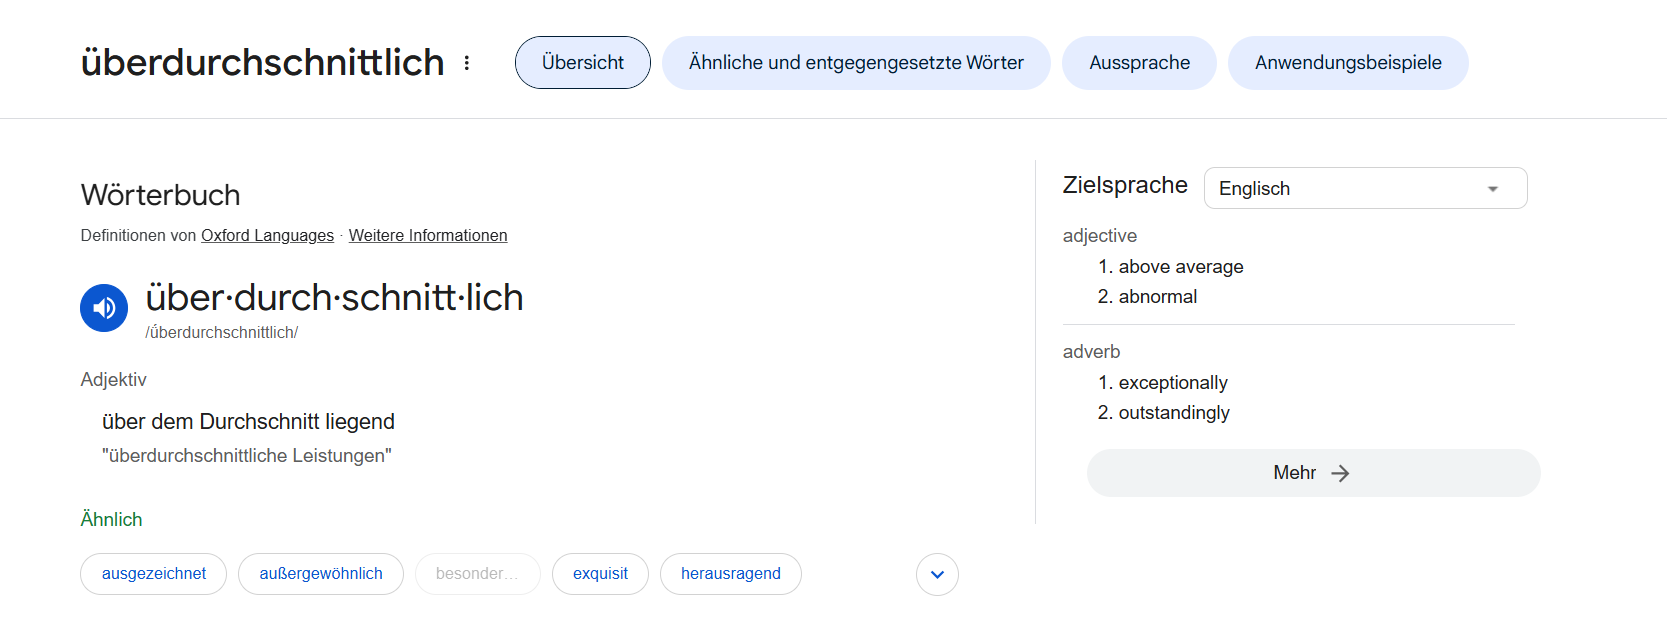This screenshot has height=618, width=1667.
Task: Select the Aussprache tab
Action: pyautogui.click(x=1139, y=63)
